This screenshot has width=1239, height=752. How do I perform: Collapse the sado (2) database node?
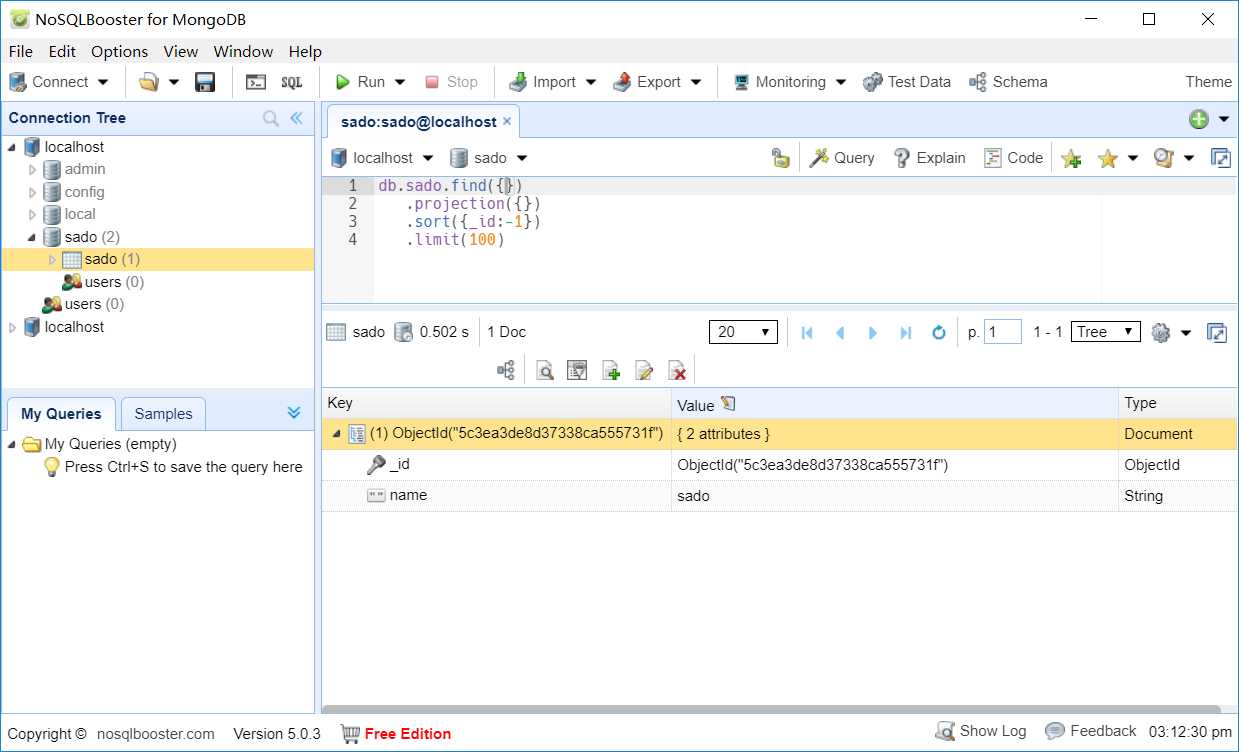(x=32, y=237)
